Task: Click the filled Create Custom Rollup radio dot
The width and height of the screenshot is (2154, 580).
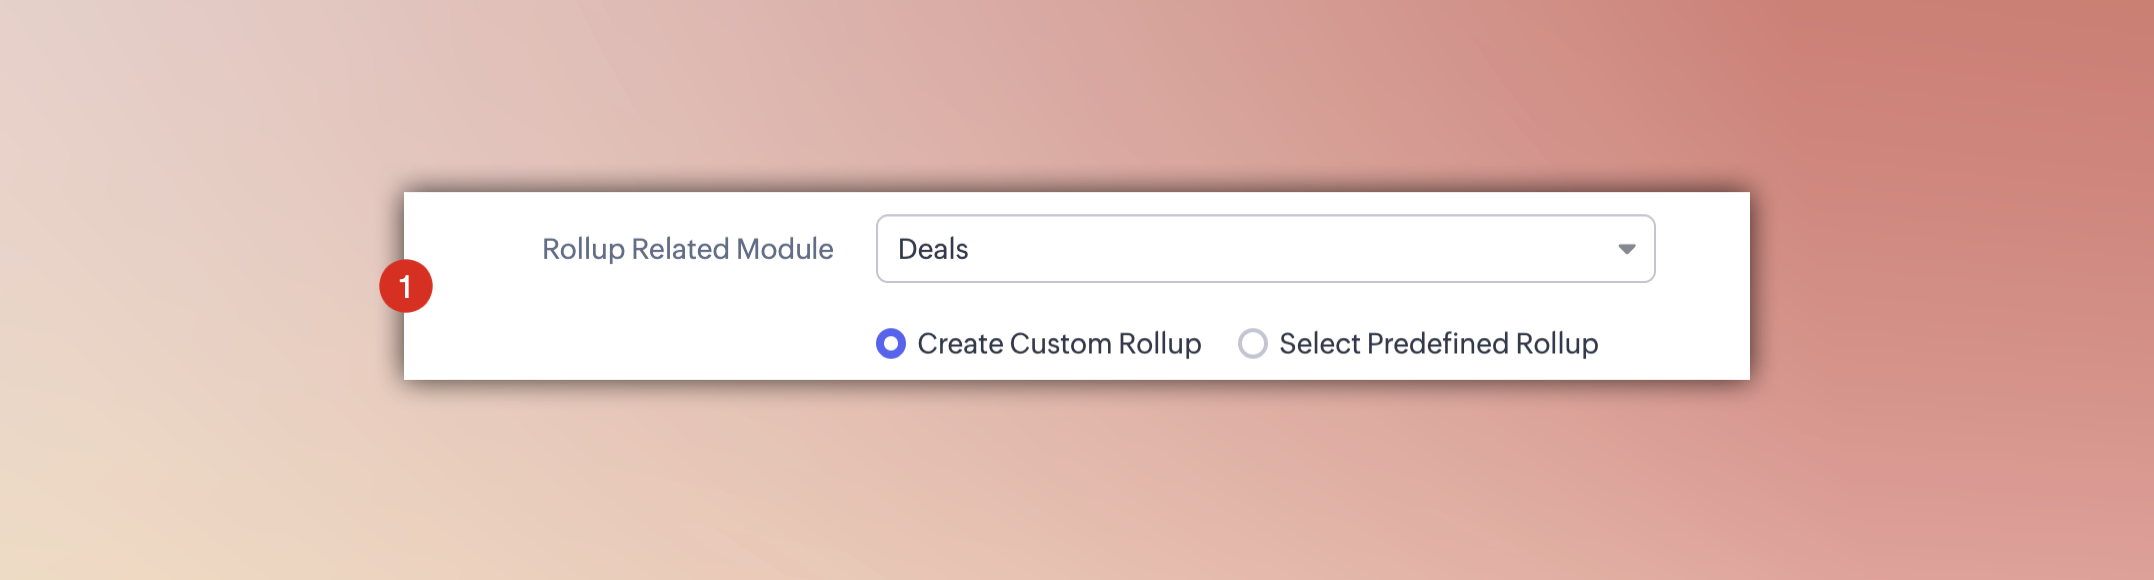Action: [x=890, y=344]
